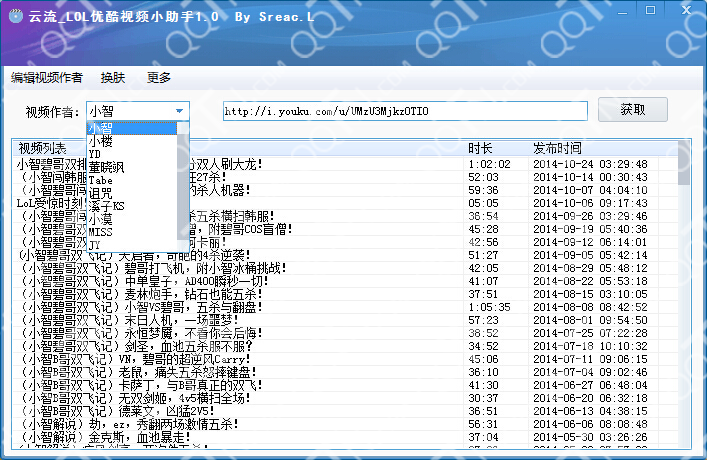Choose 董晓飒 from the author list
Image resolution: width=707 pixels, height=460 pixels.
(x=133, y=167)
